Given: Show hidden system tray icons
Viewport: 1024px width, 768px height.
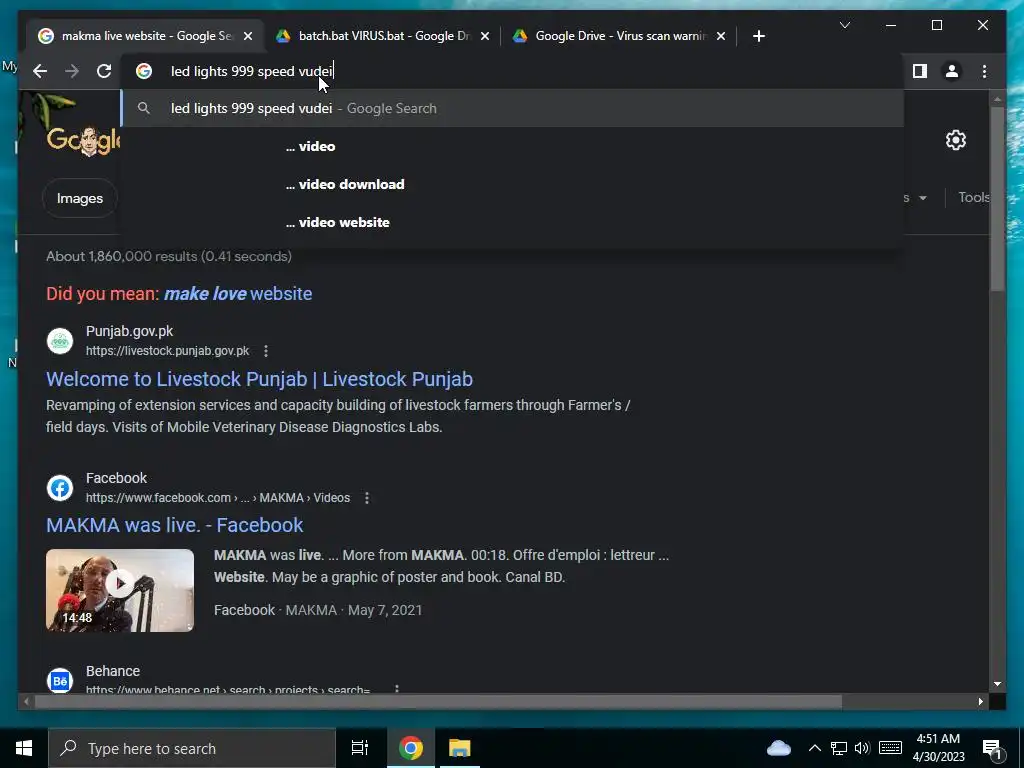Looking at the screenshot, I should (814, 748).
